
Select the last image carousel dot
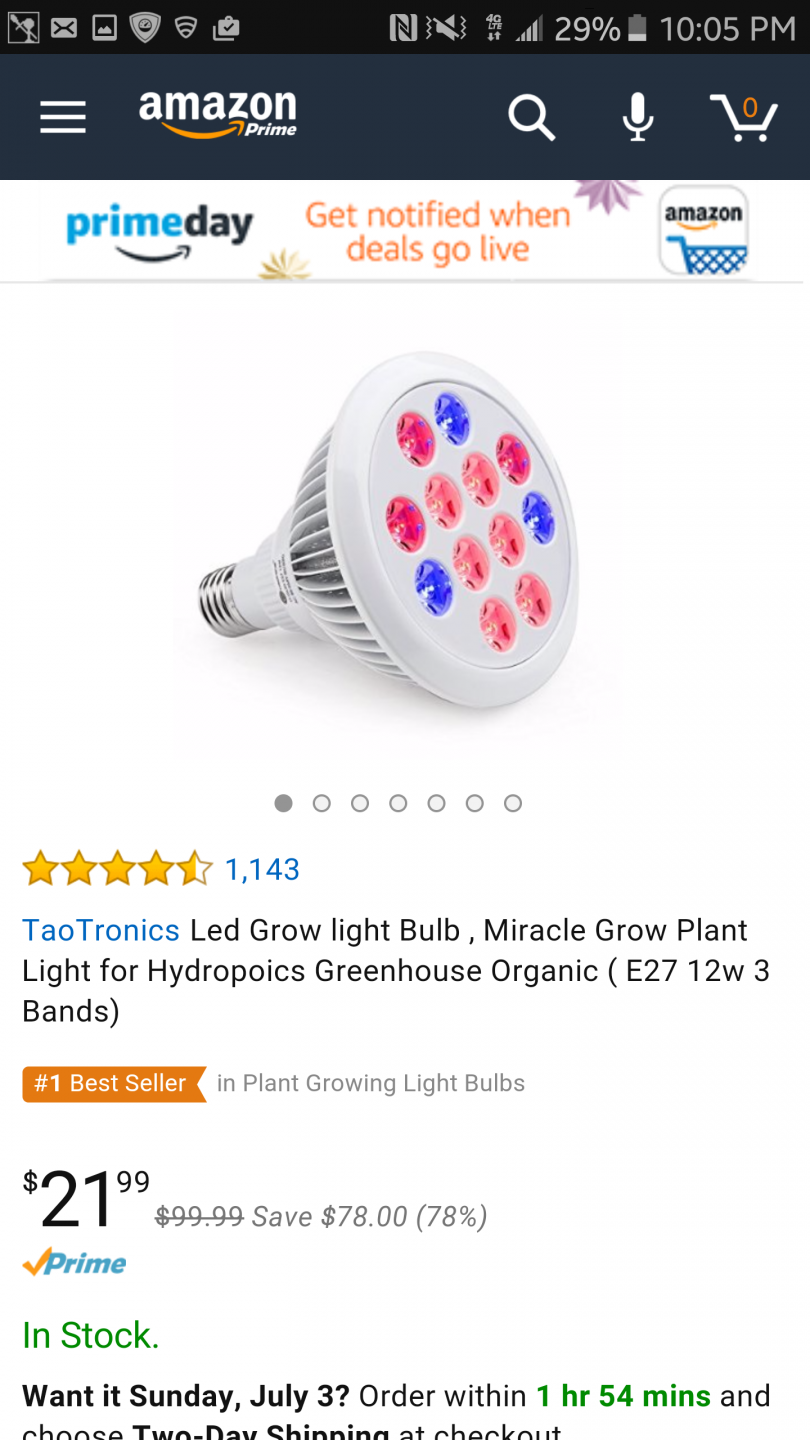coord(513,803)
